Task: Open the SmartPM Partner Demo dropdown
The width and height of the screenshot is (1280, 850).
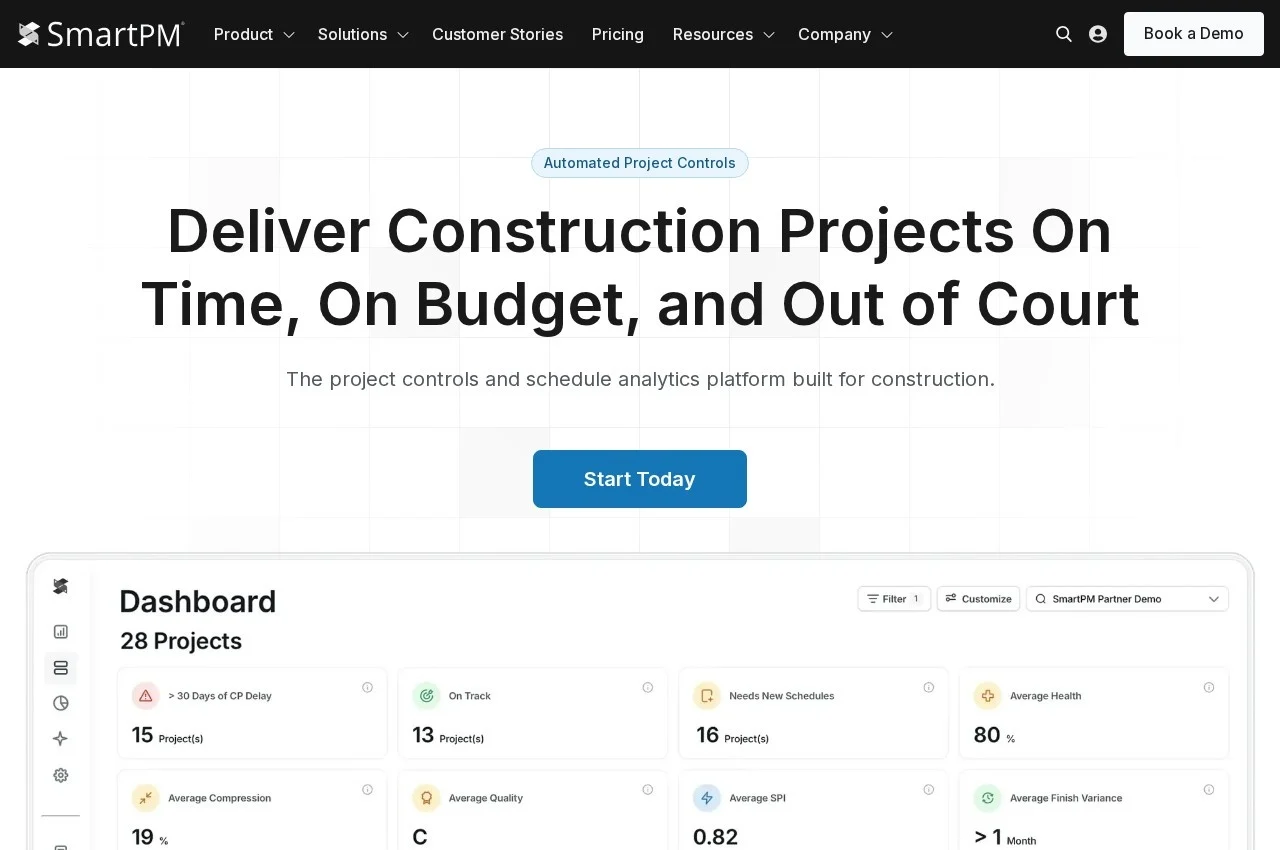Action: click(1127, 599)
